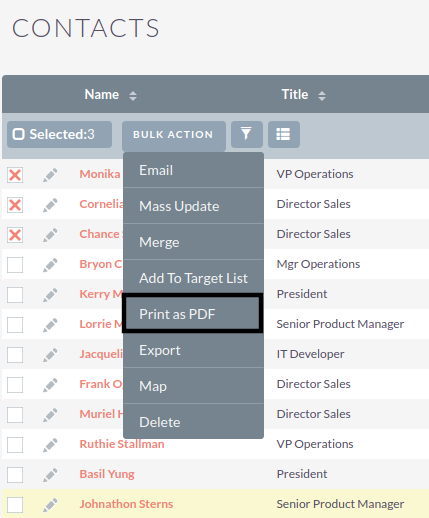The width and height of the screenshot is (429, 518).
Task: Edit Muriel contact with pencil icon
Action: coord(50,415)
